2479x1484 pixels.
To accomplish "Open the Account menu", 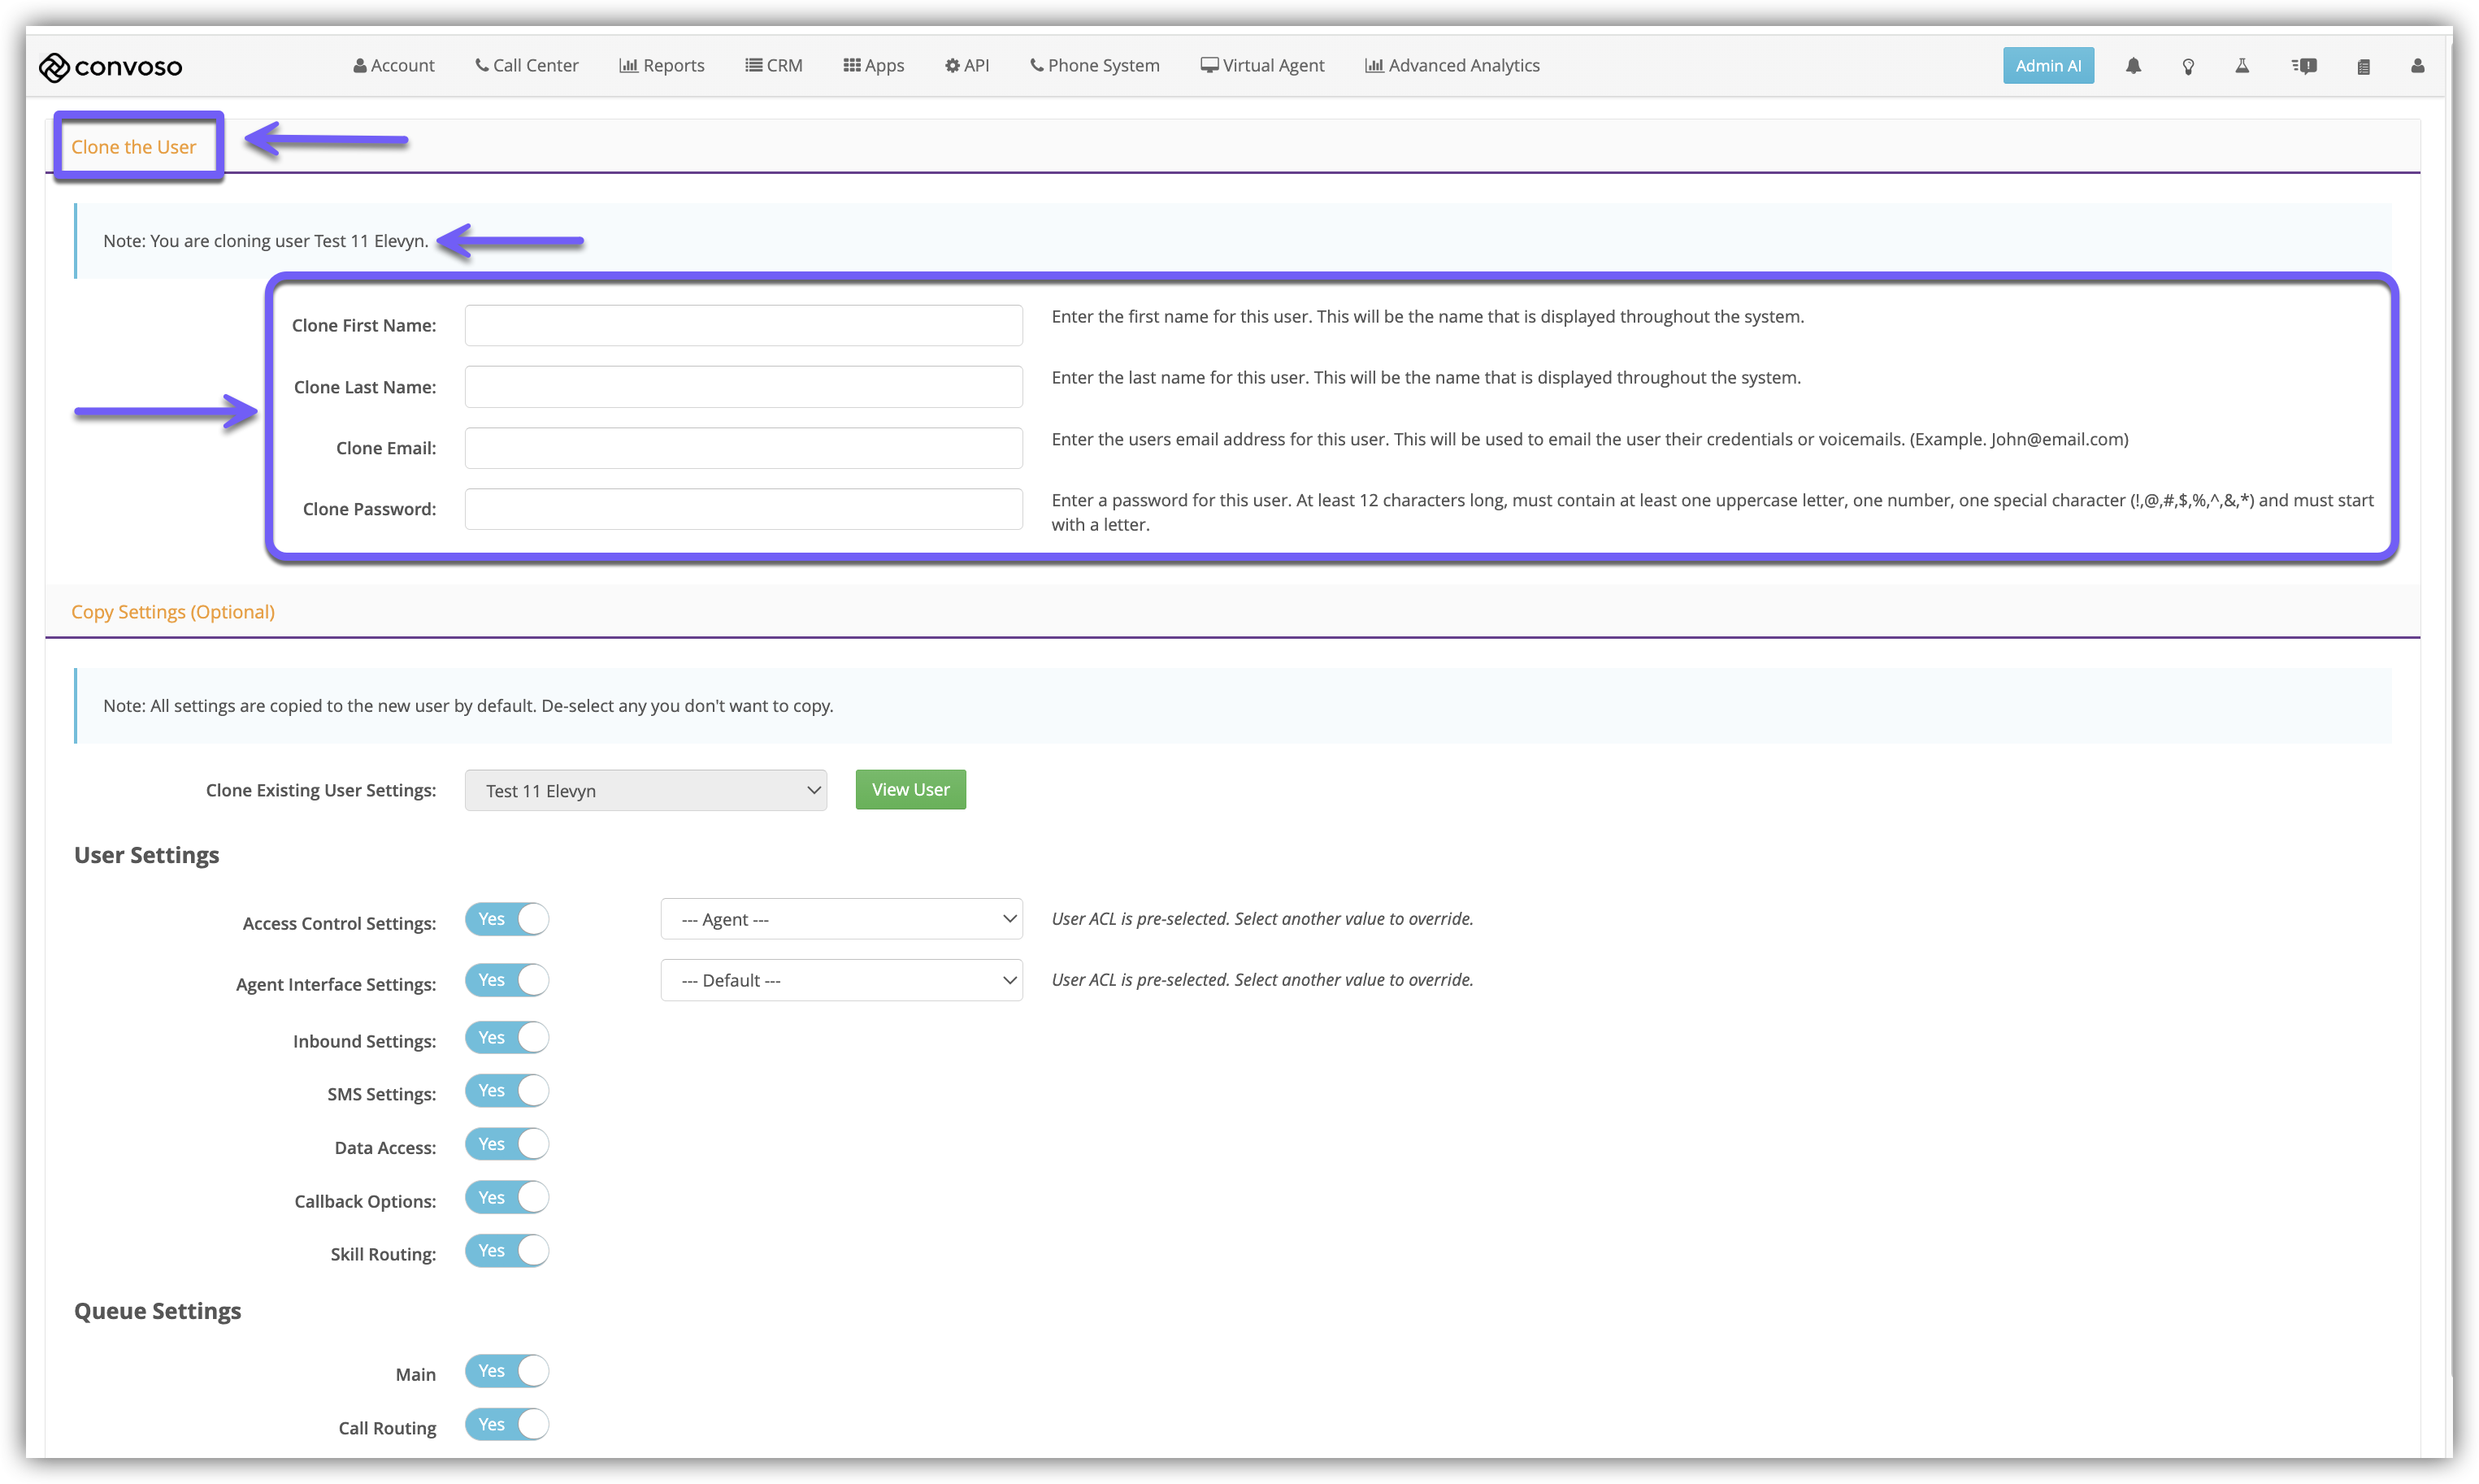I will click(393, 65).
